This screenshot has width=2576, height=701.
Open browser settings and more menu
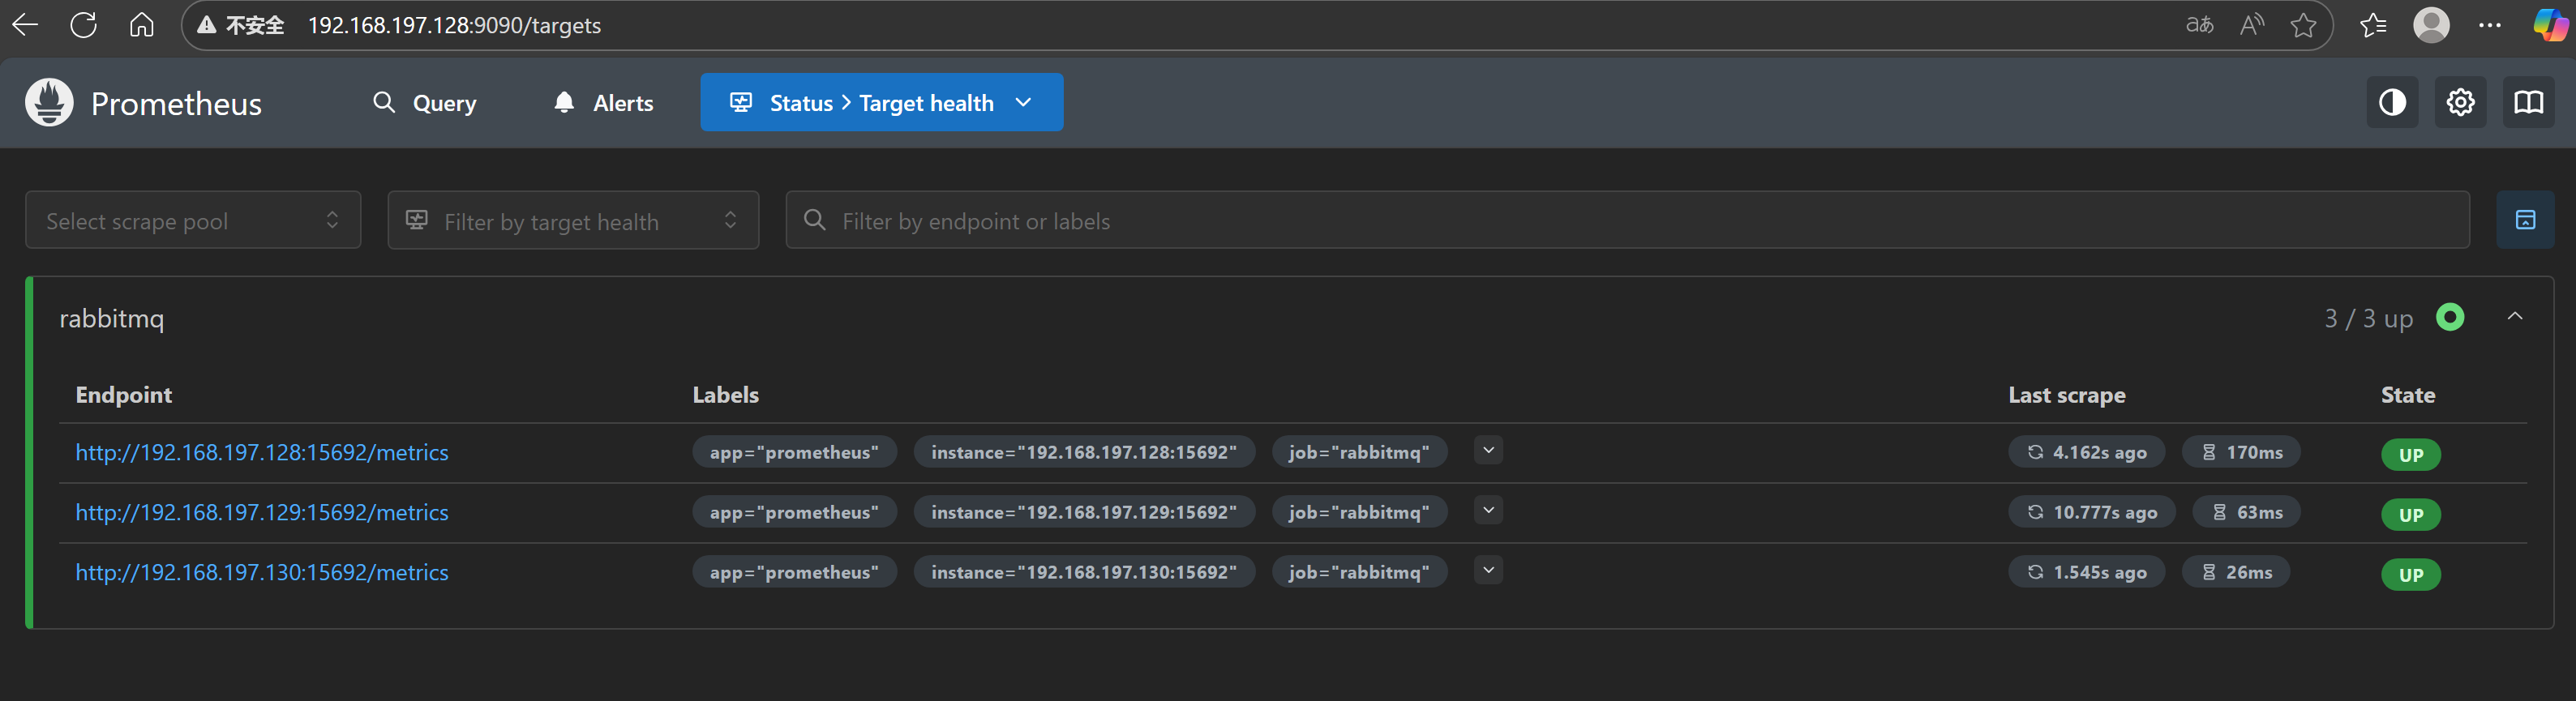2490,25
